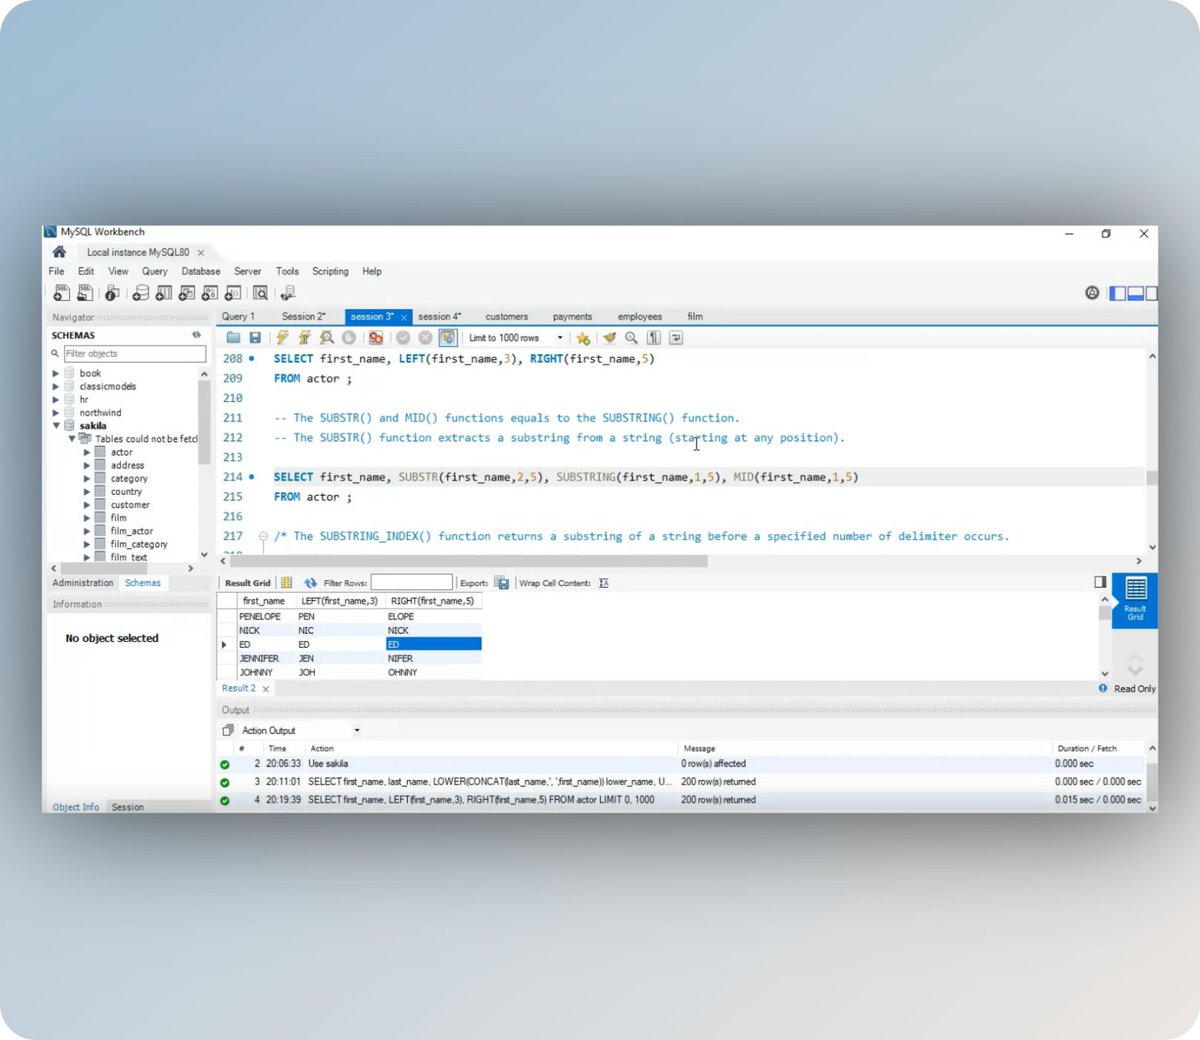Viewport: 1200px width, 1040px height.
Task: Click the commit transaction checkmark icon
Action: (403, 338)
